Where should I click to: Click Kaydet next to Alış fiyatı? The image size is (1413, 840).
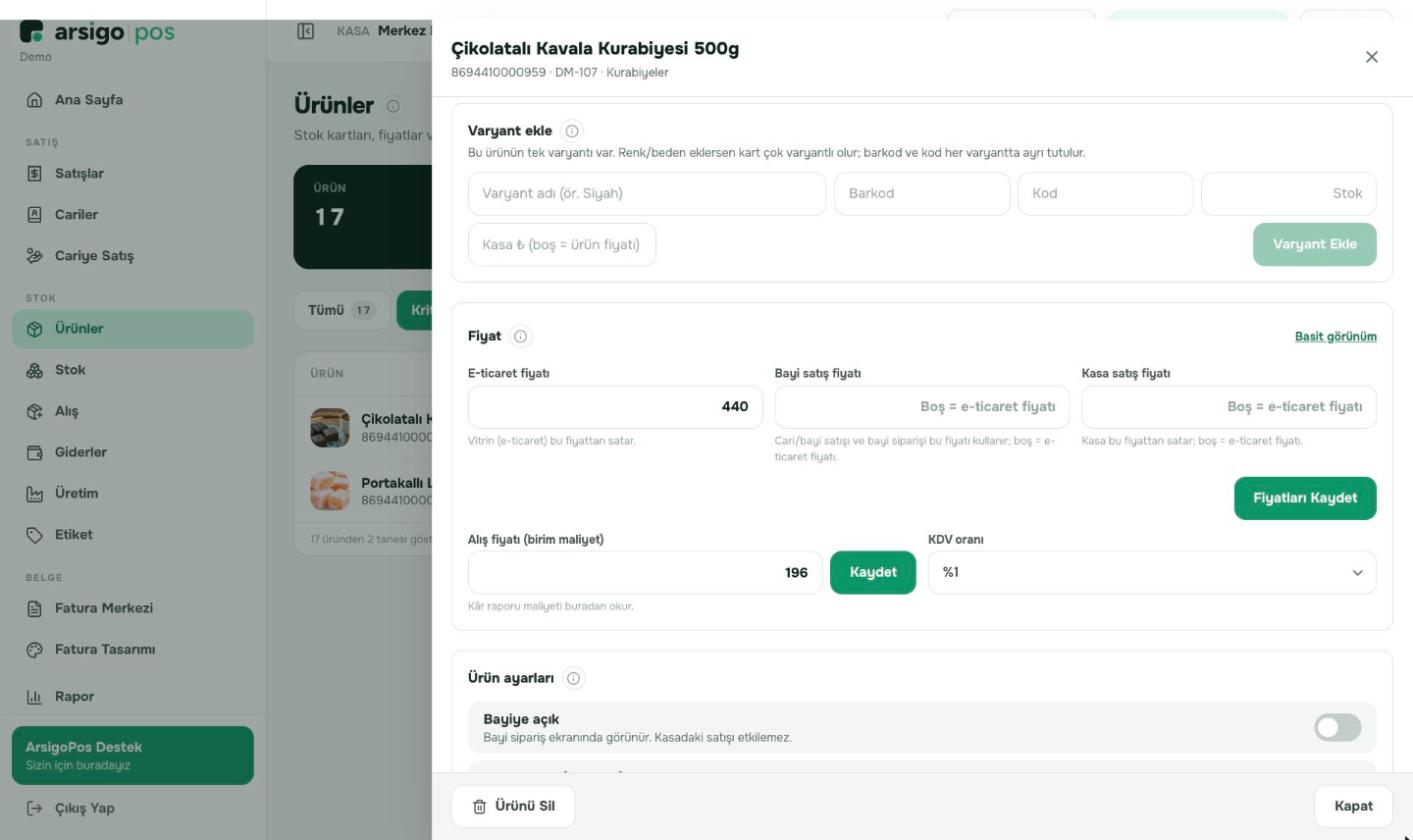(873, 573)
